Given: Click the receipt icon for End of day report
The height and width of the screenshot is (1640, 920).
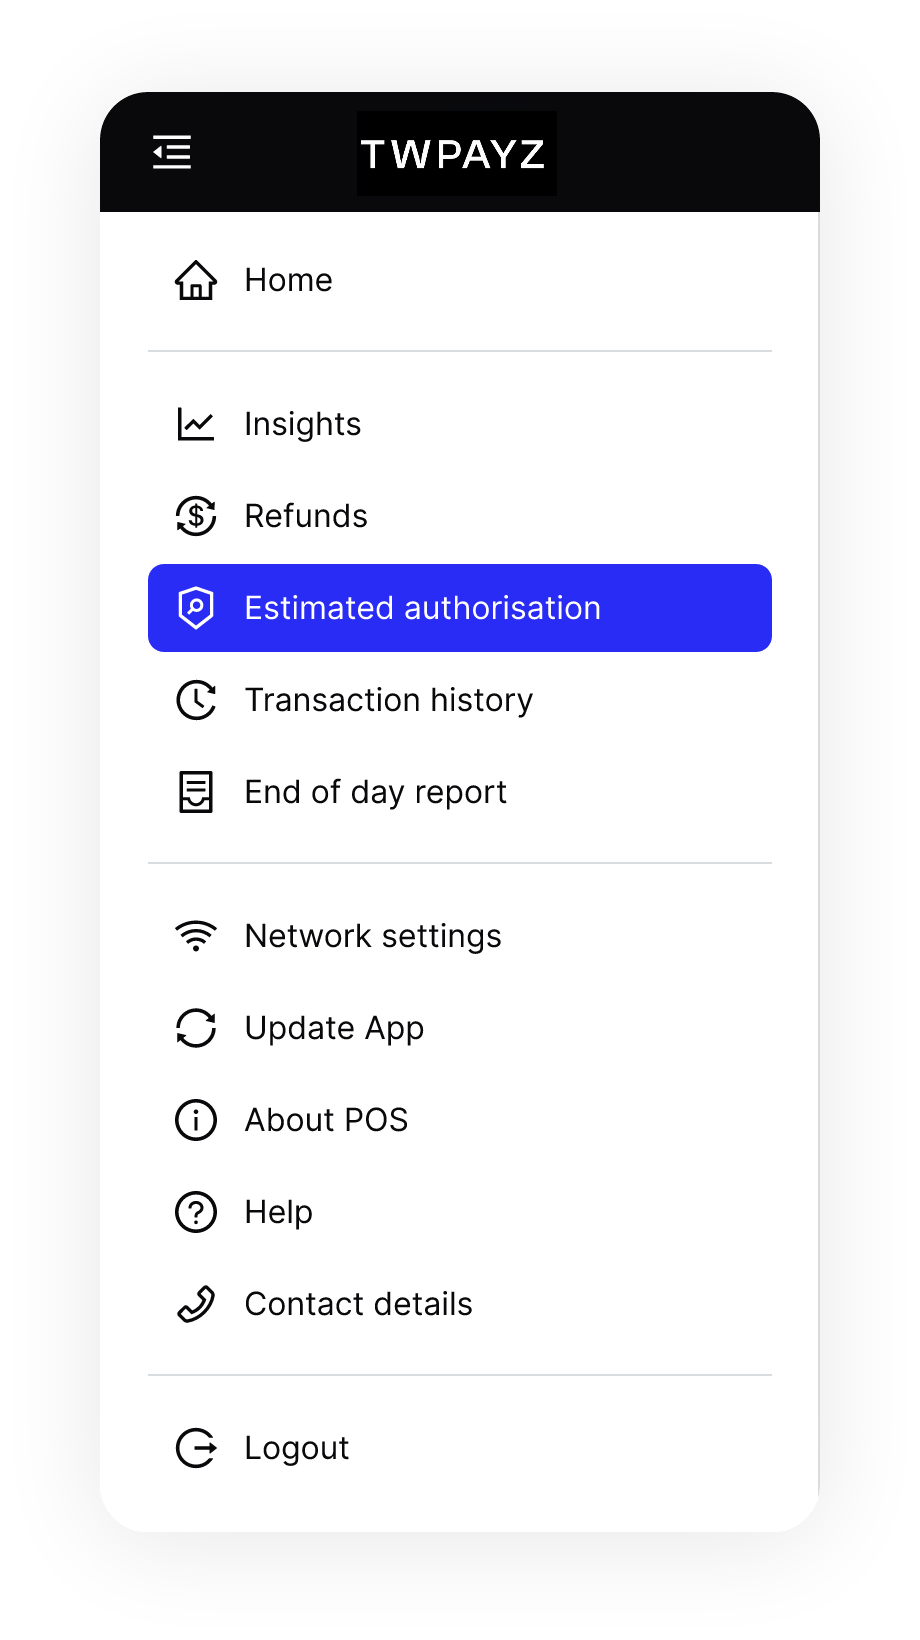Looking at the screenshot, I should (x=196, y=792).
